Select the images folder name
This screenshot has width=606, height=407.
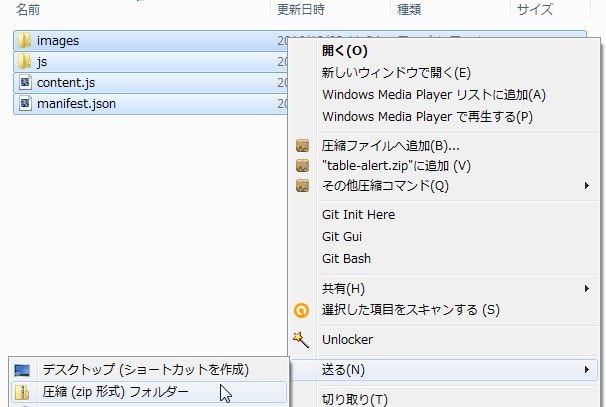[x=58, y=41]
